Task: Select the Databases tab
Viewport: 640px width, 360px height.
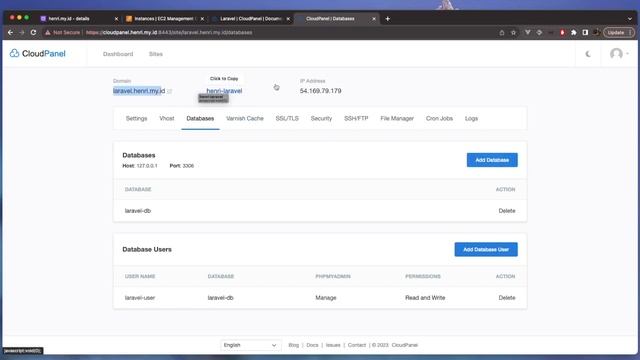Action: point(200,118)
